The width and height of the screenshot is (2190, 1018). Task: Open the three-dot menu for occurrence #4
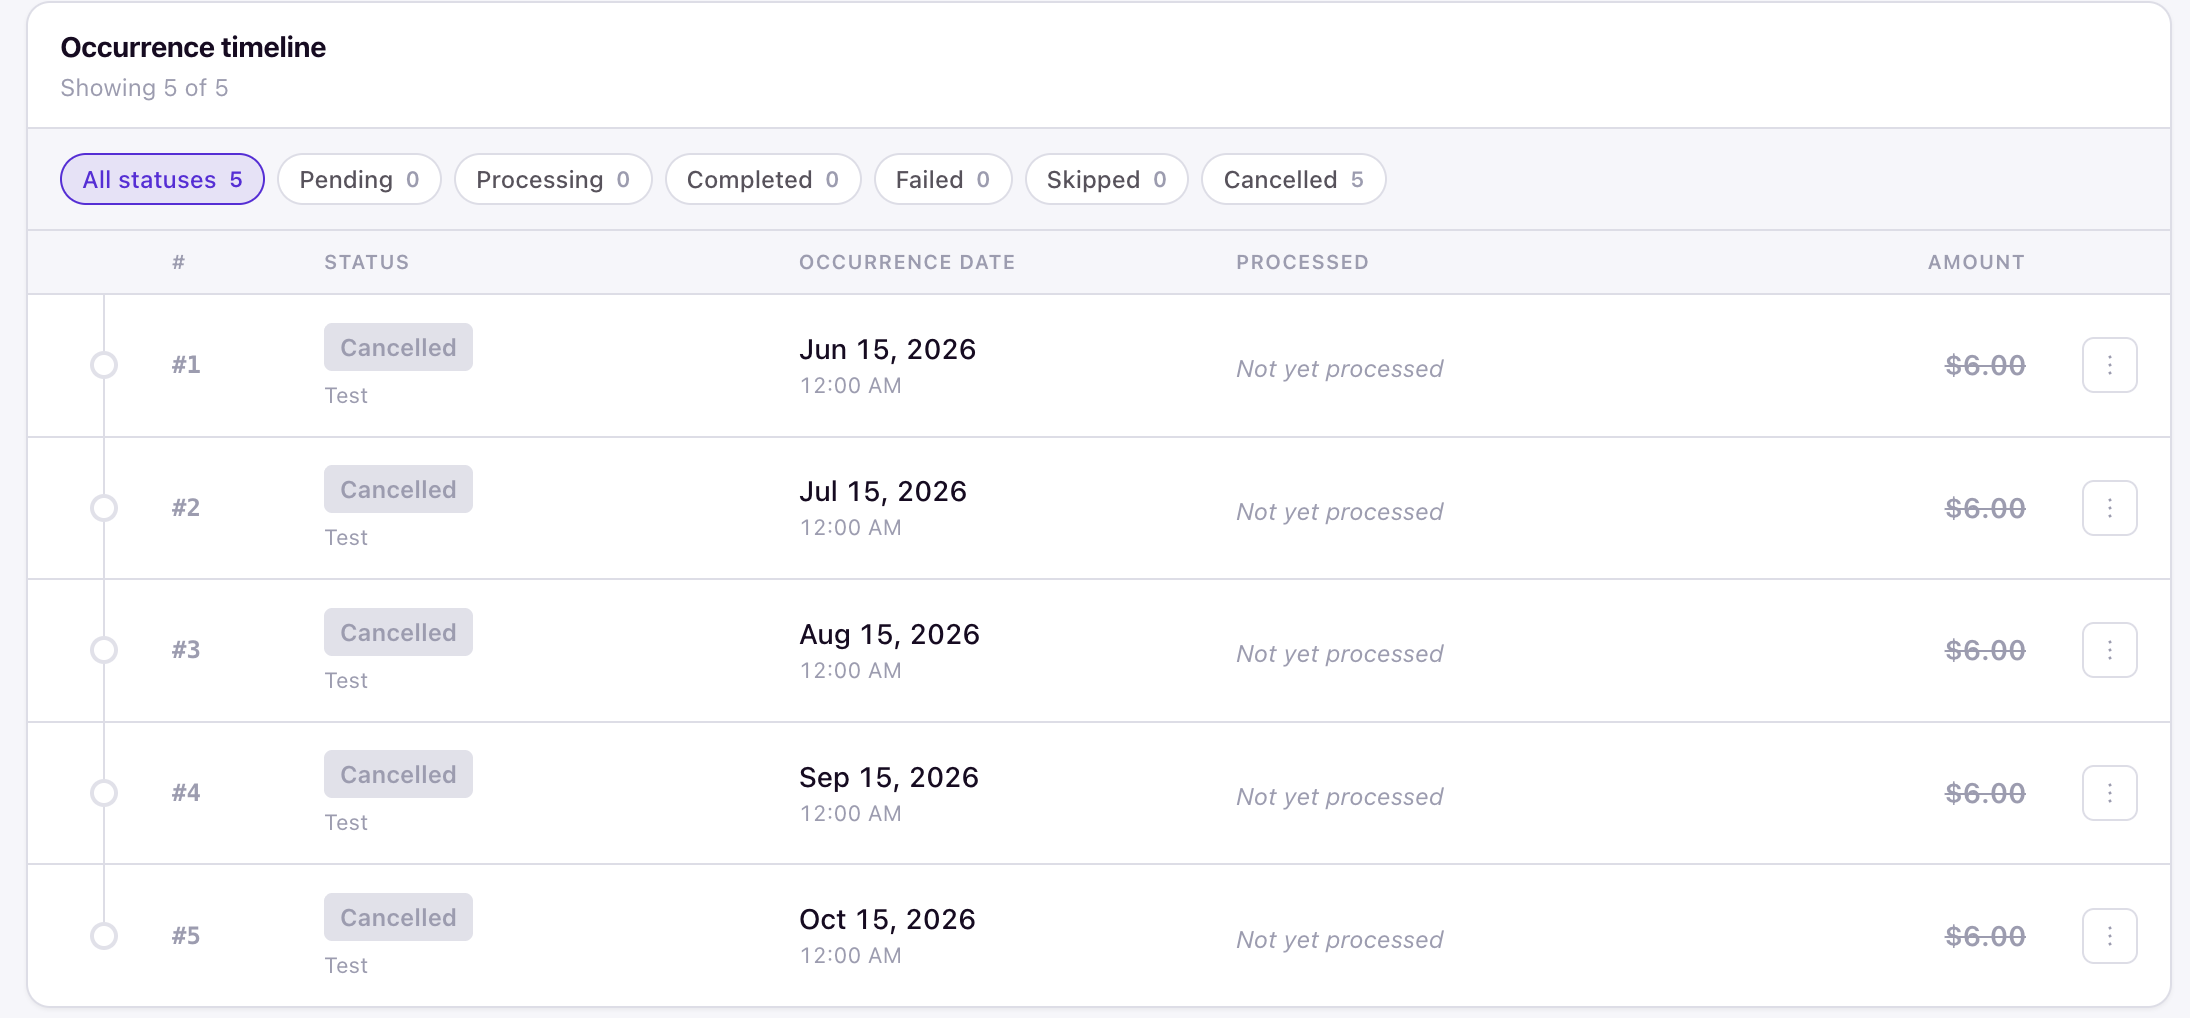[2109, 793]
